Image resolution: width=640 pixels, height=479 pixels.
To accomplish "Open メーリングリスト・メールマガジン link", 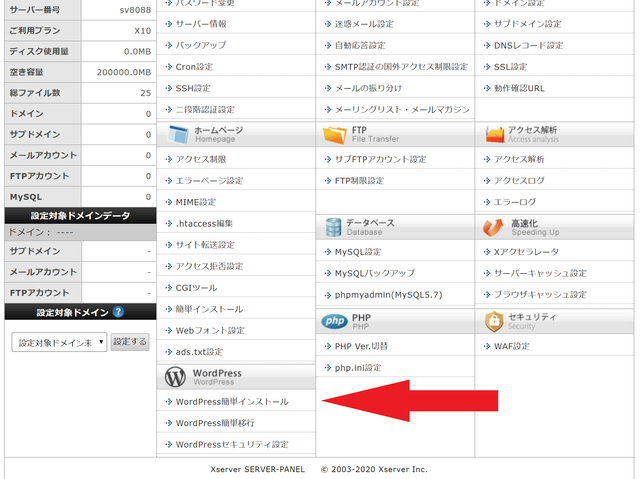I will click(x=402, y=109).
